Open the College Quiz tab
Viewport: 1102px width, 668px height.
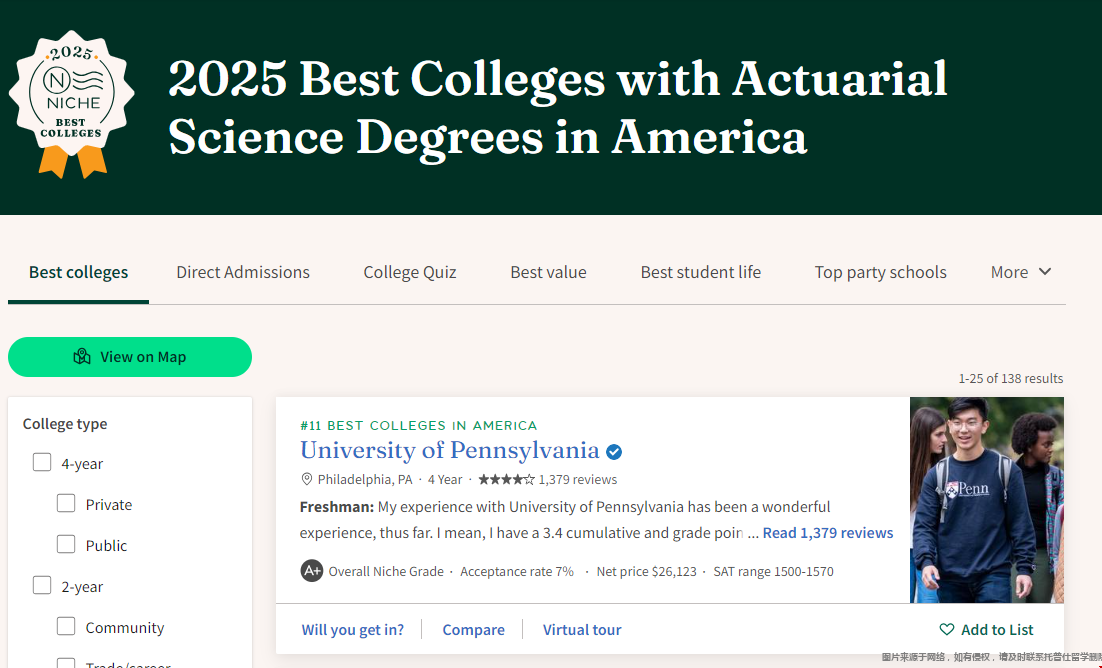coord(410,272)
